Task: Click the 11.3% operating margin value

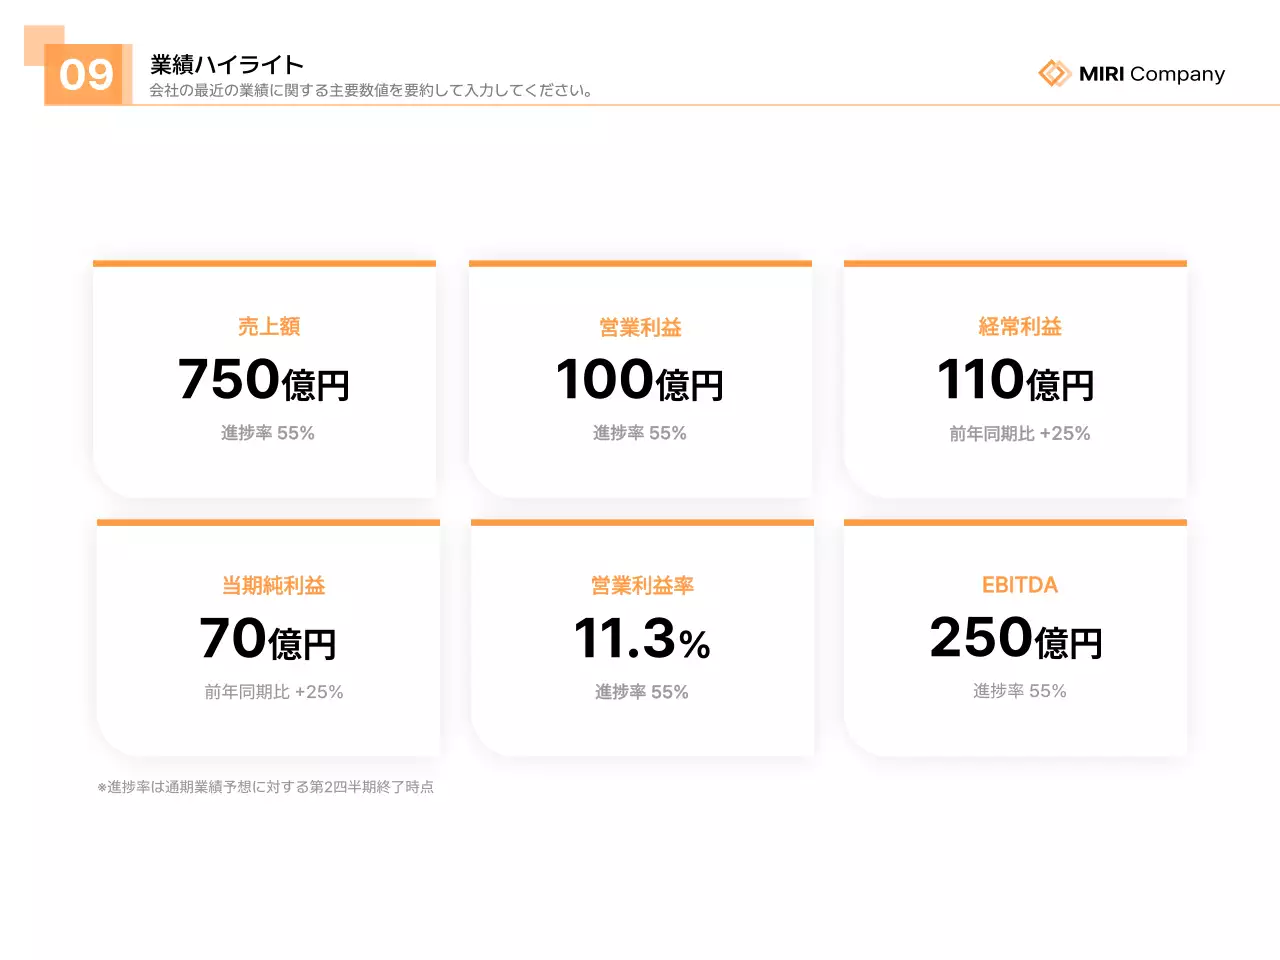Action: pos(642,638)
